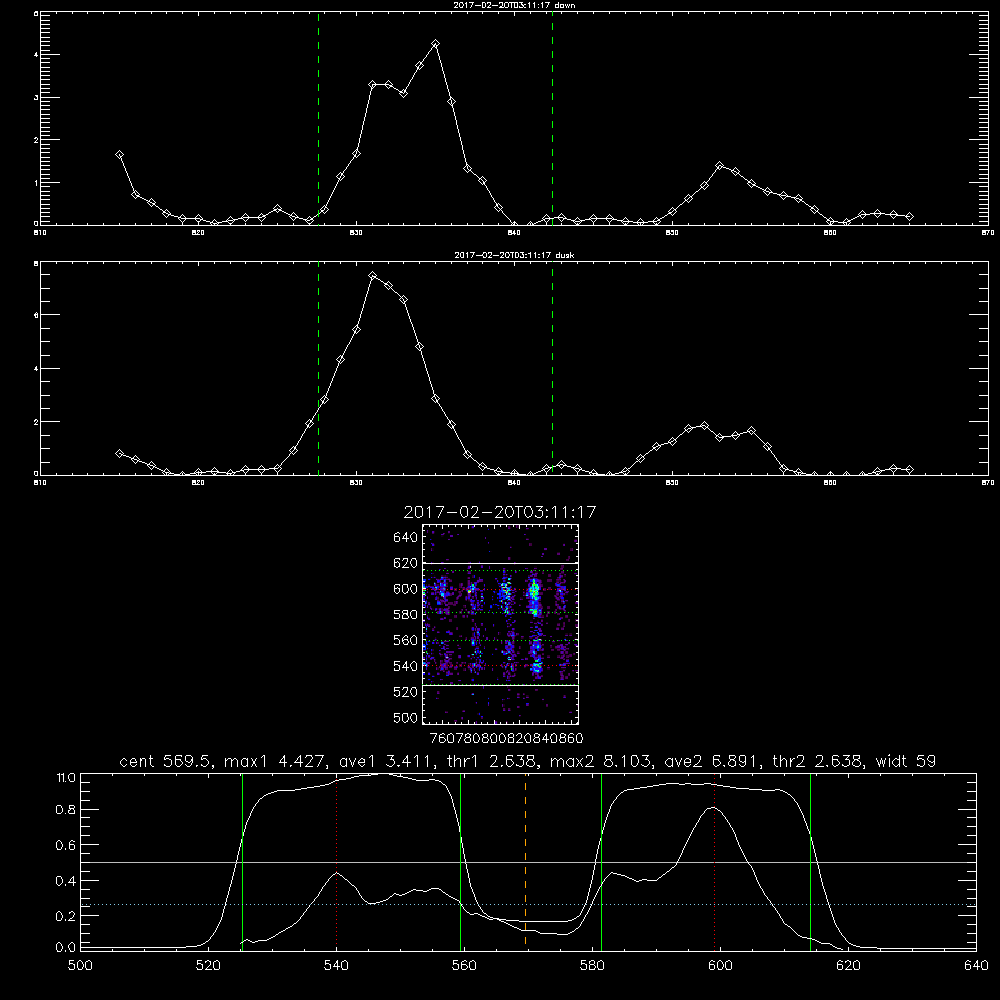This screenshot has width=1000, height=1000.
Task: Click the '520' y-axis label of spectral image
Action: 406,692
